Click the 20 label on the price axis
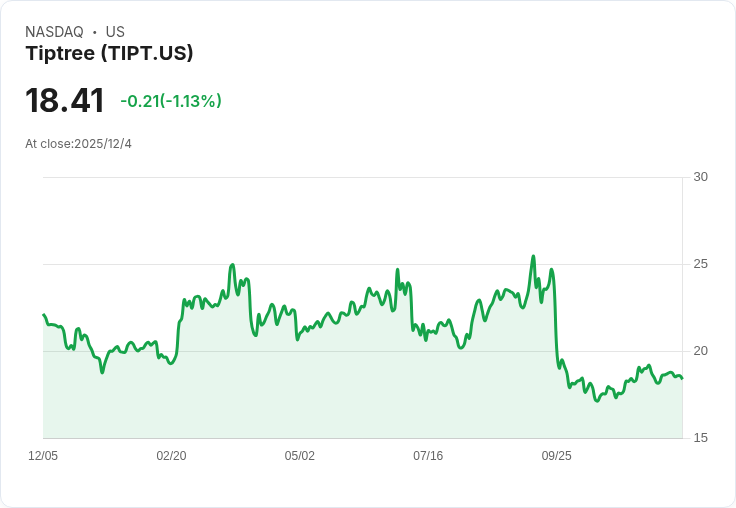This screenshot has width=736, height=508. [x=700, y=351]
